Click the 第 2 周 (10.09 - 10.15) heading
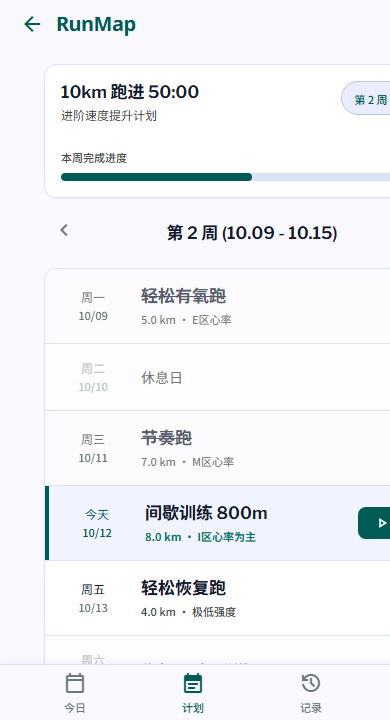Viewport: 390px width, 720px height. 252,233
